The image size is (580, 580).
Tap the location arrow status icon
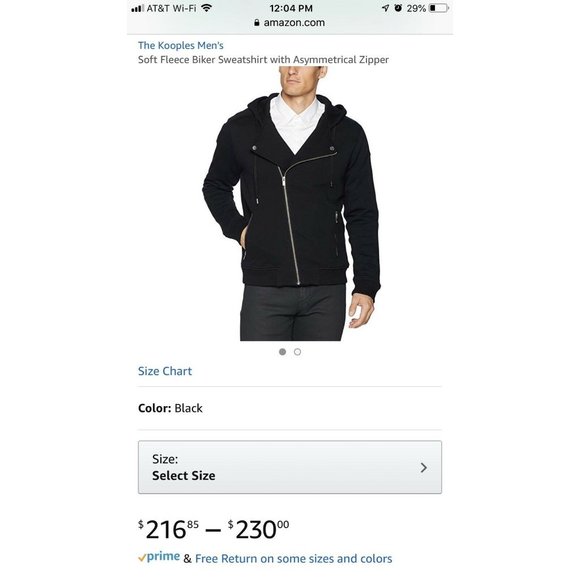(x=385, y=8)
